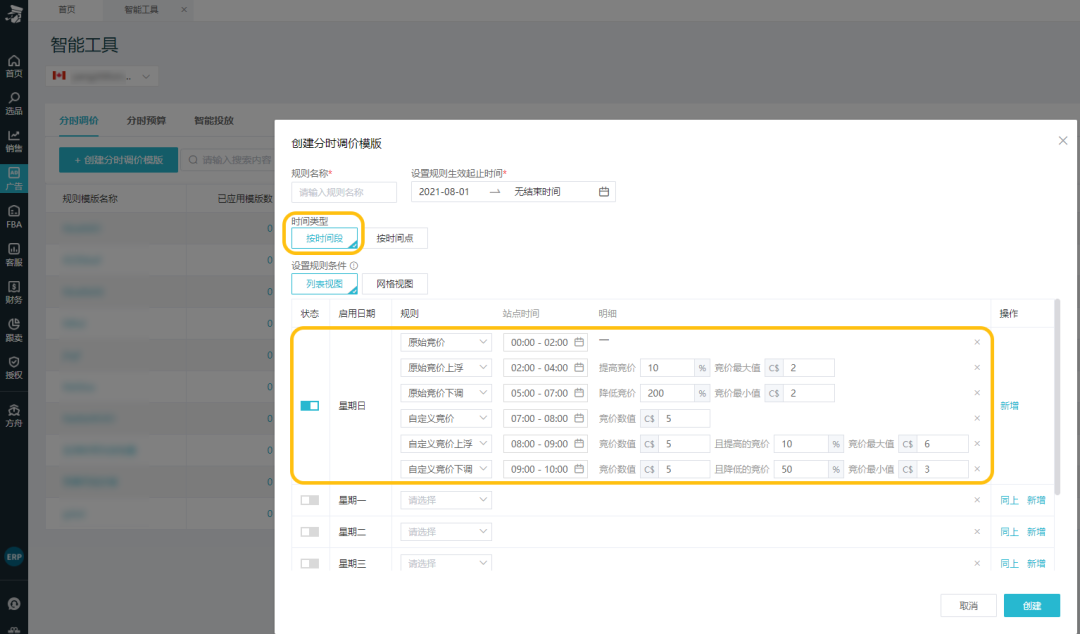The height and width of the screenshot is (634, 1080).
Task: Open the 原始竞价上浮 rule dropdown
Action: (446, 367)
